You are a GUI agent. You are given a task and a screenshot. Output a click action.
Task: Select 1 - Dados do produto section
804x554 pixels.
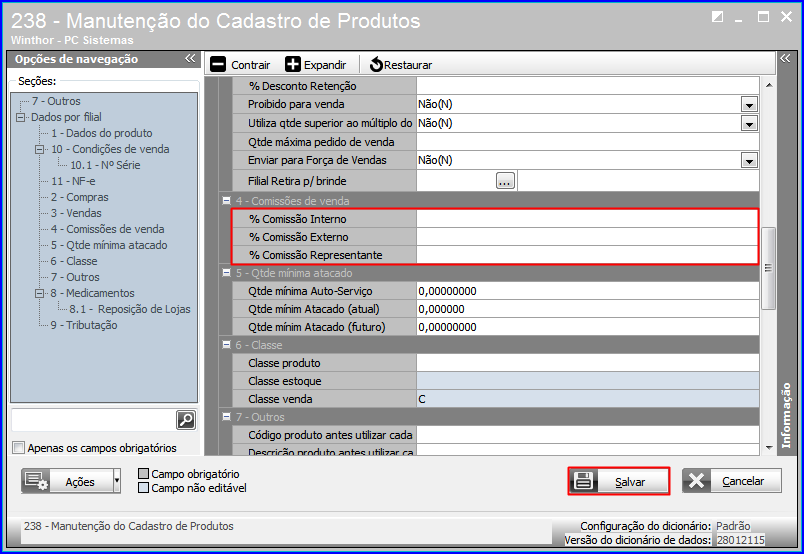pyautogui.click(x=102, y=133)
